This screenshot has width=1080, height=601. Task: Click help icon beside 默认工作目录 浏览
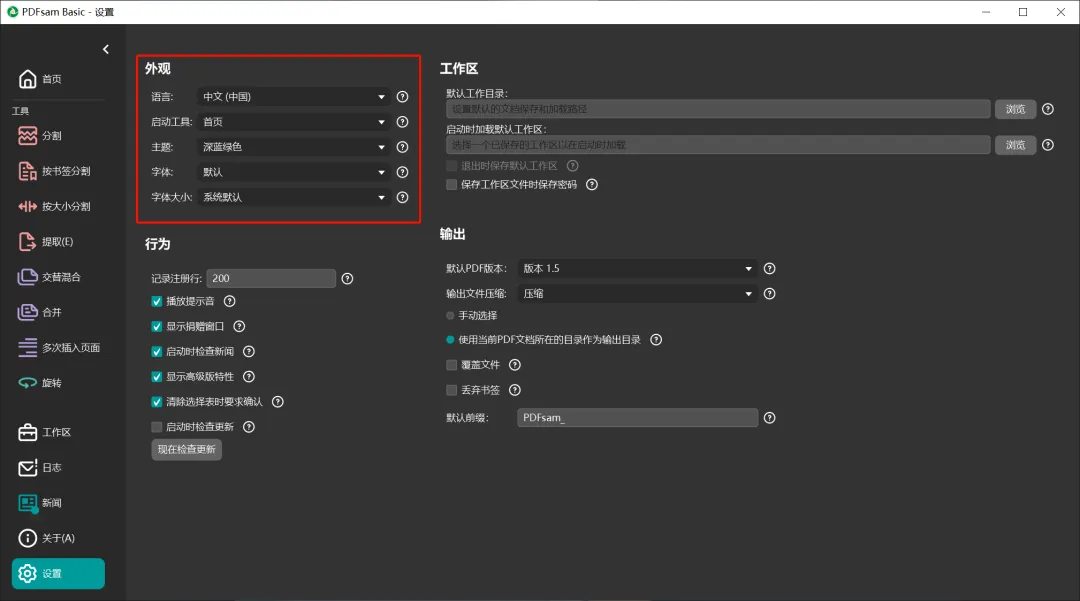point(1048,109)
